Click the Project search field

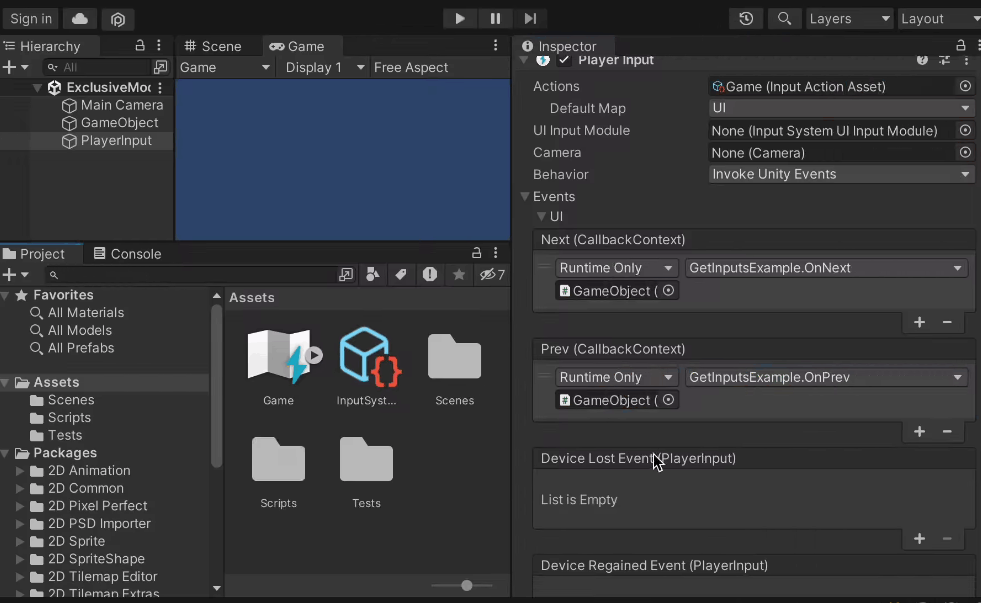tap(191, 275)
